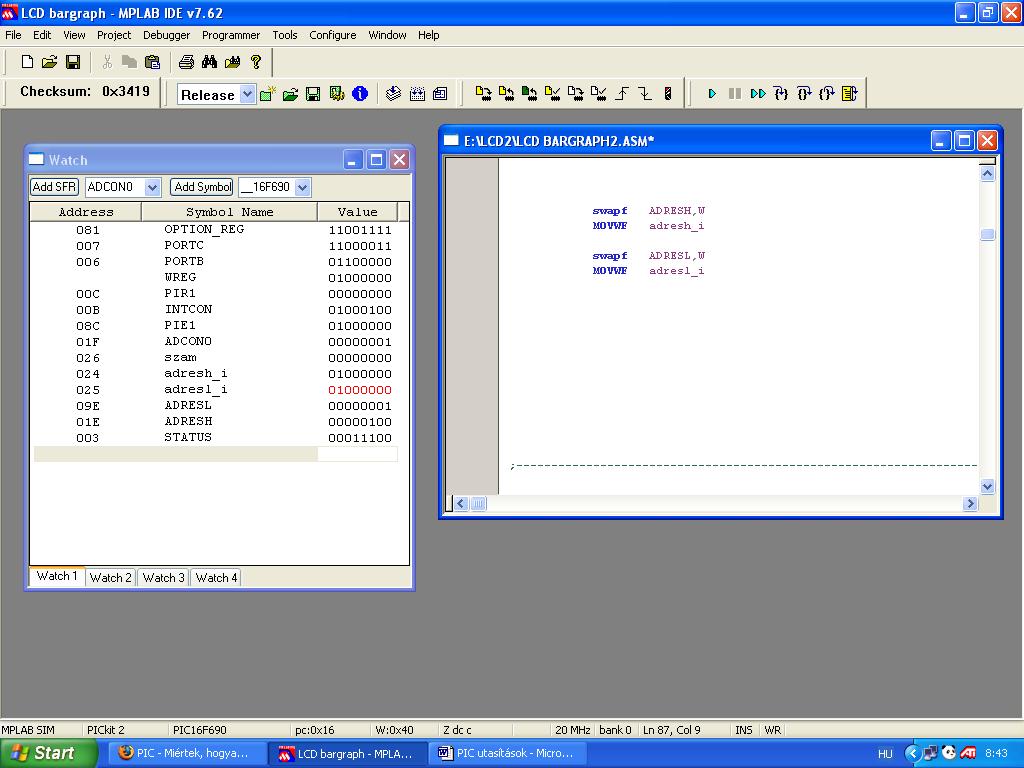The width and height of the screenshot is (1024, 768).
Task: Click the code line 'MOVWF adresh_i'
Action: click(648, 226)
